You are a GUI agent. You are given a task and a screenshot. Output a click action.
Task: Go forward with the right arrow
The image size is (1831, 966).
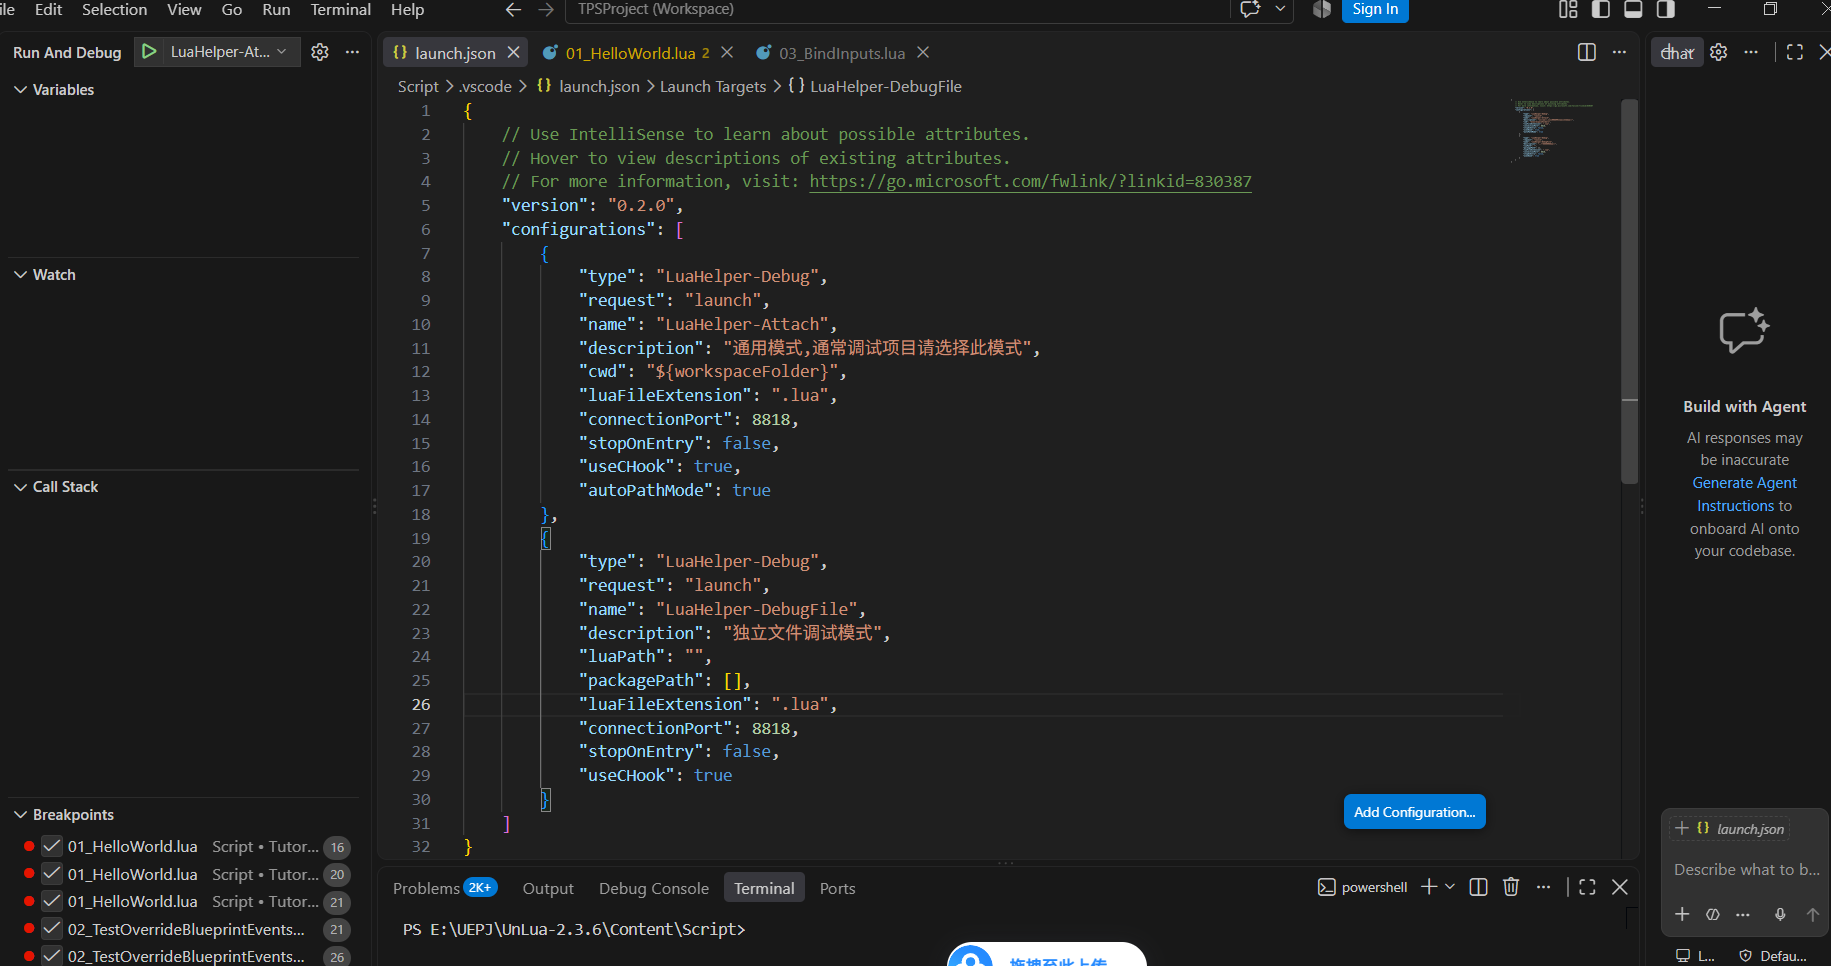[x=546, y=10]
